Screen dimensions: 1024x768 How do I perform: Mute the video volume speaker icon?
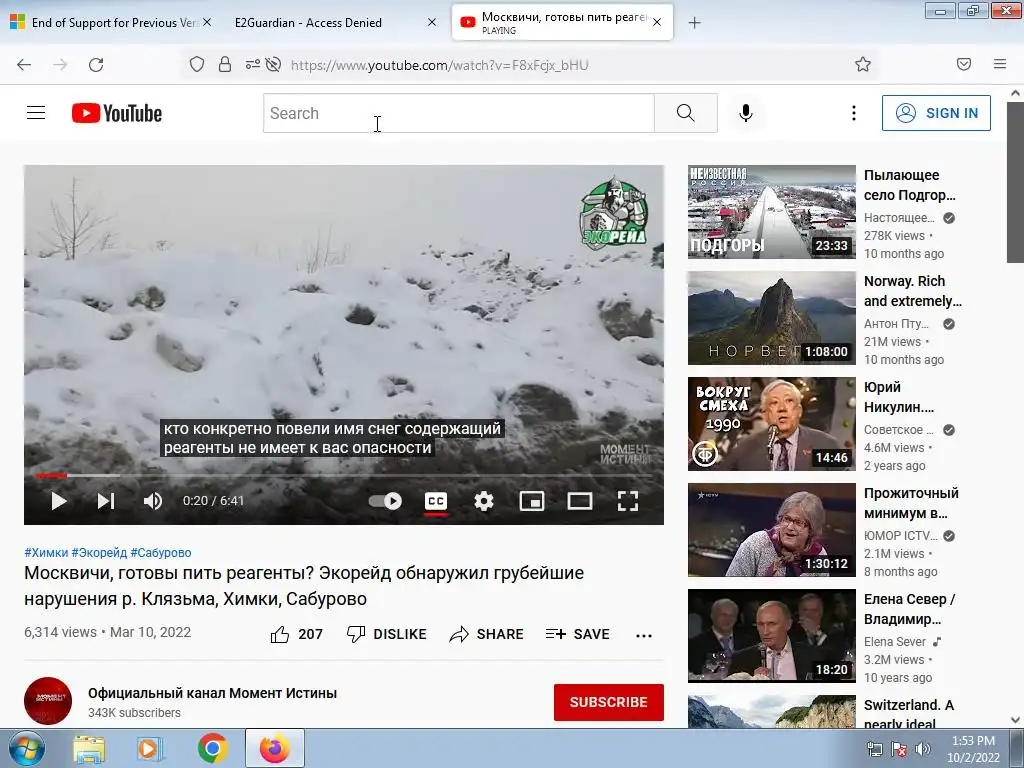tap(153, 501)
